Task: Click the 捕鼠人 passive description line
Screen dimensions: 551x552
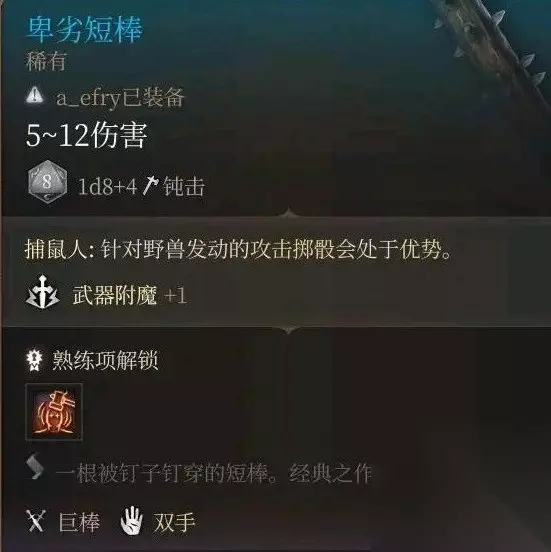Action: 238,250
